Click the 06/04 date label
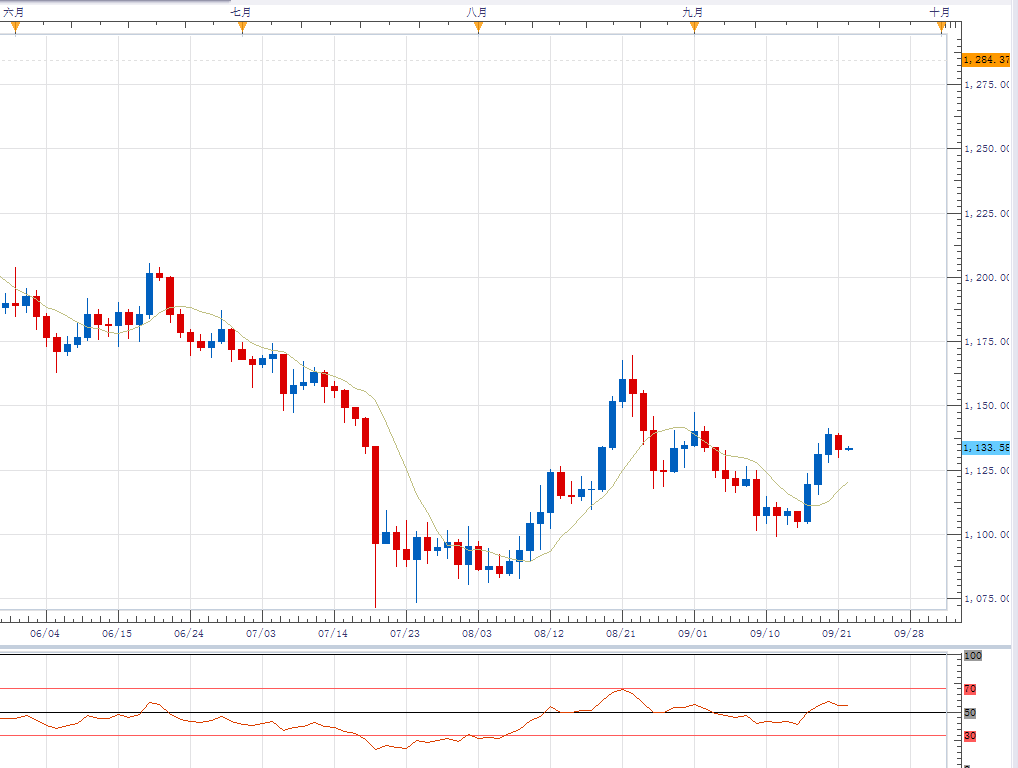Image resolution: width=1018 pixels, height=768 pixels. [45, 633]
